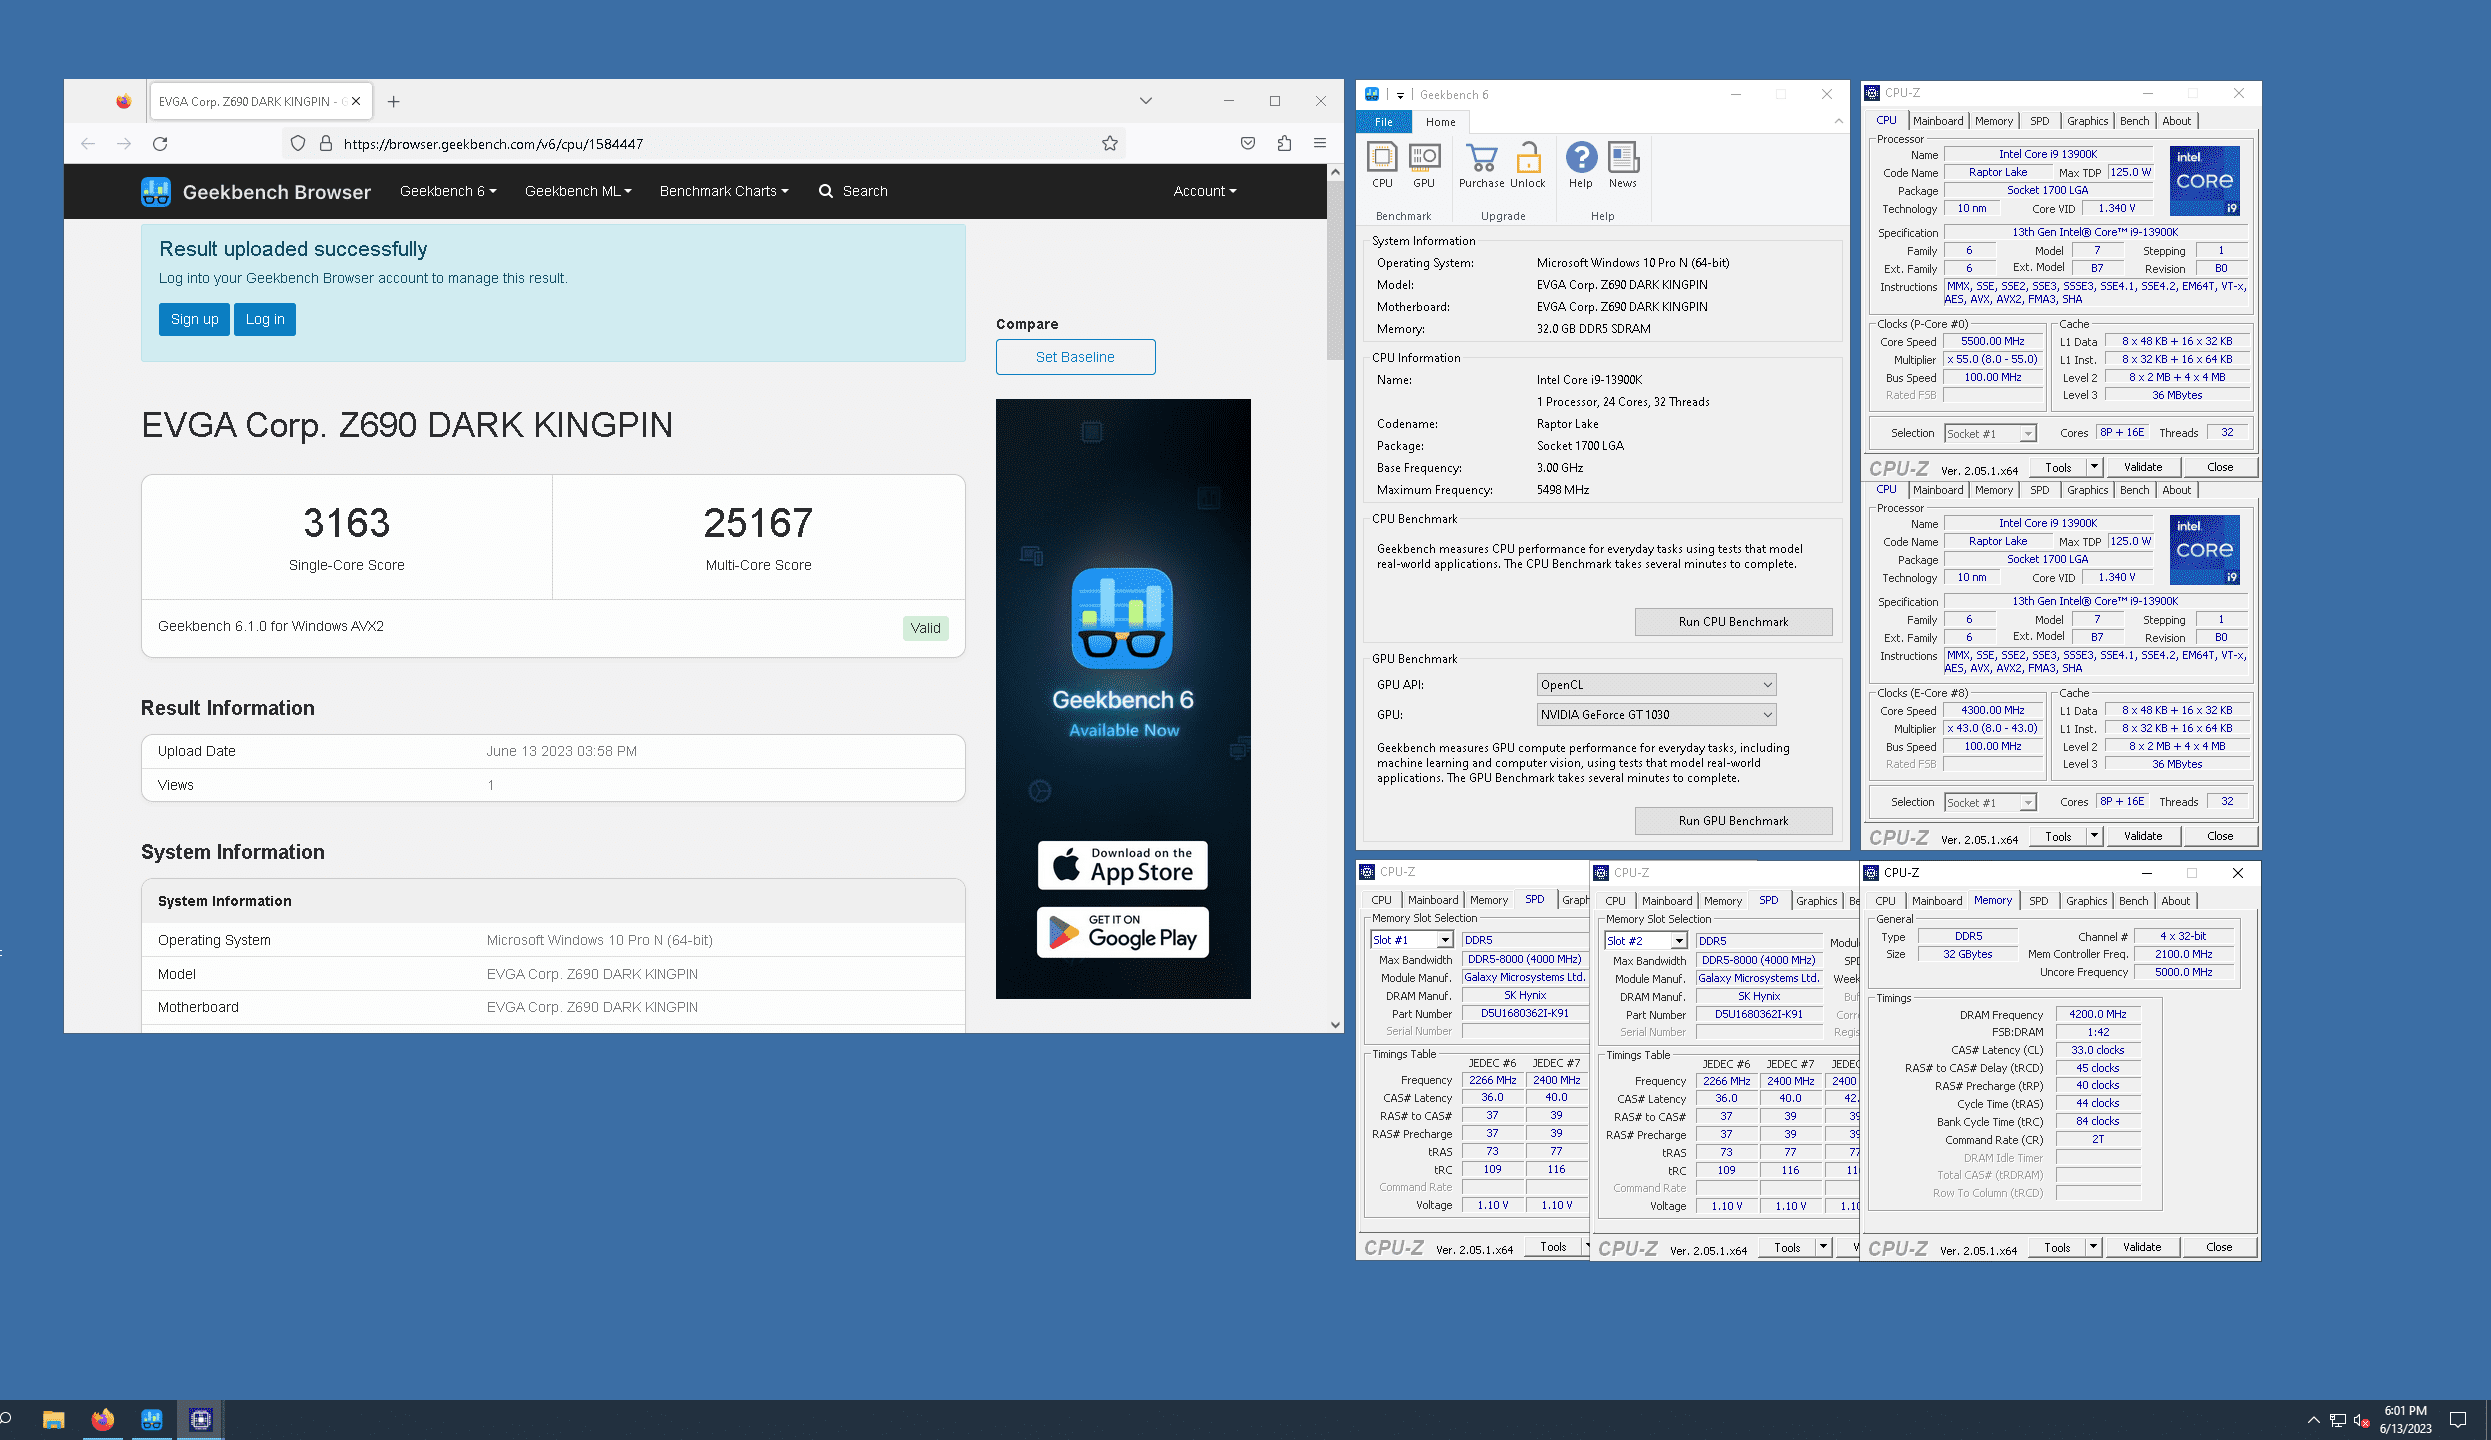Click the Set Baseline button

(1075, 357)
